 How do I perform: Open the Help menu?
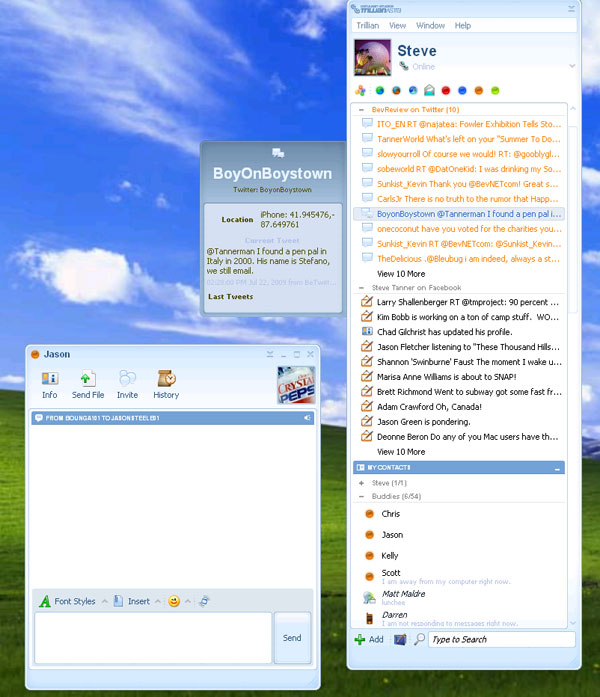[x=463, y=26]
